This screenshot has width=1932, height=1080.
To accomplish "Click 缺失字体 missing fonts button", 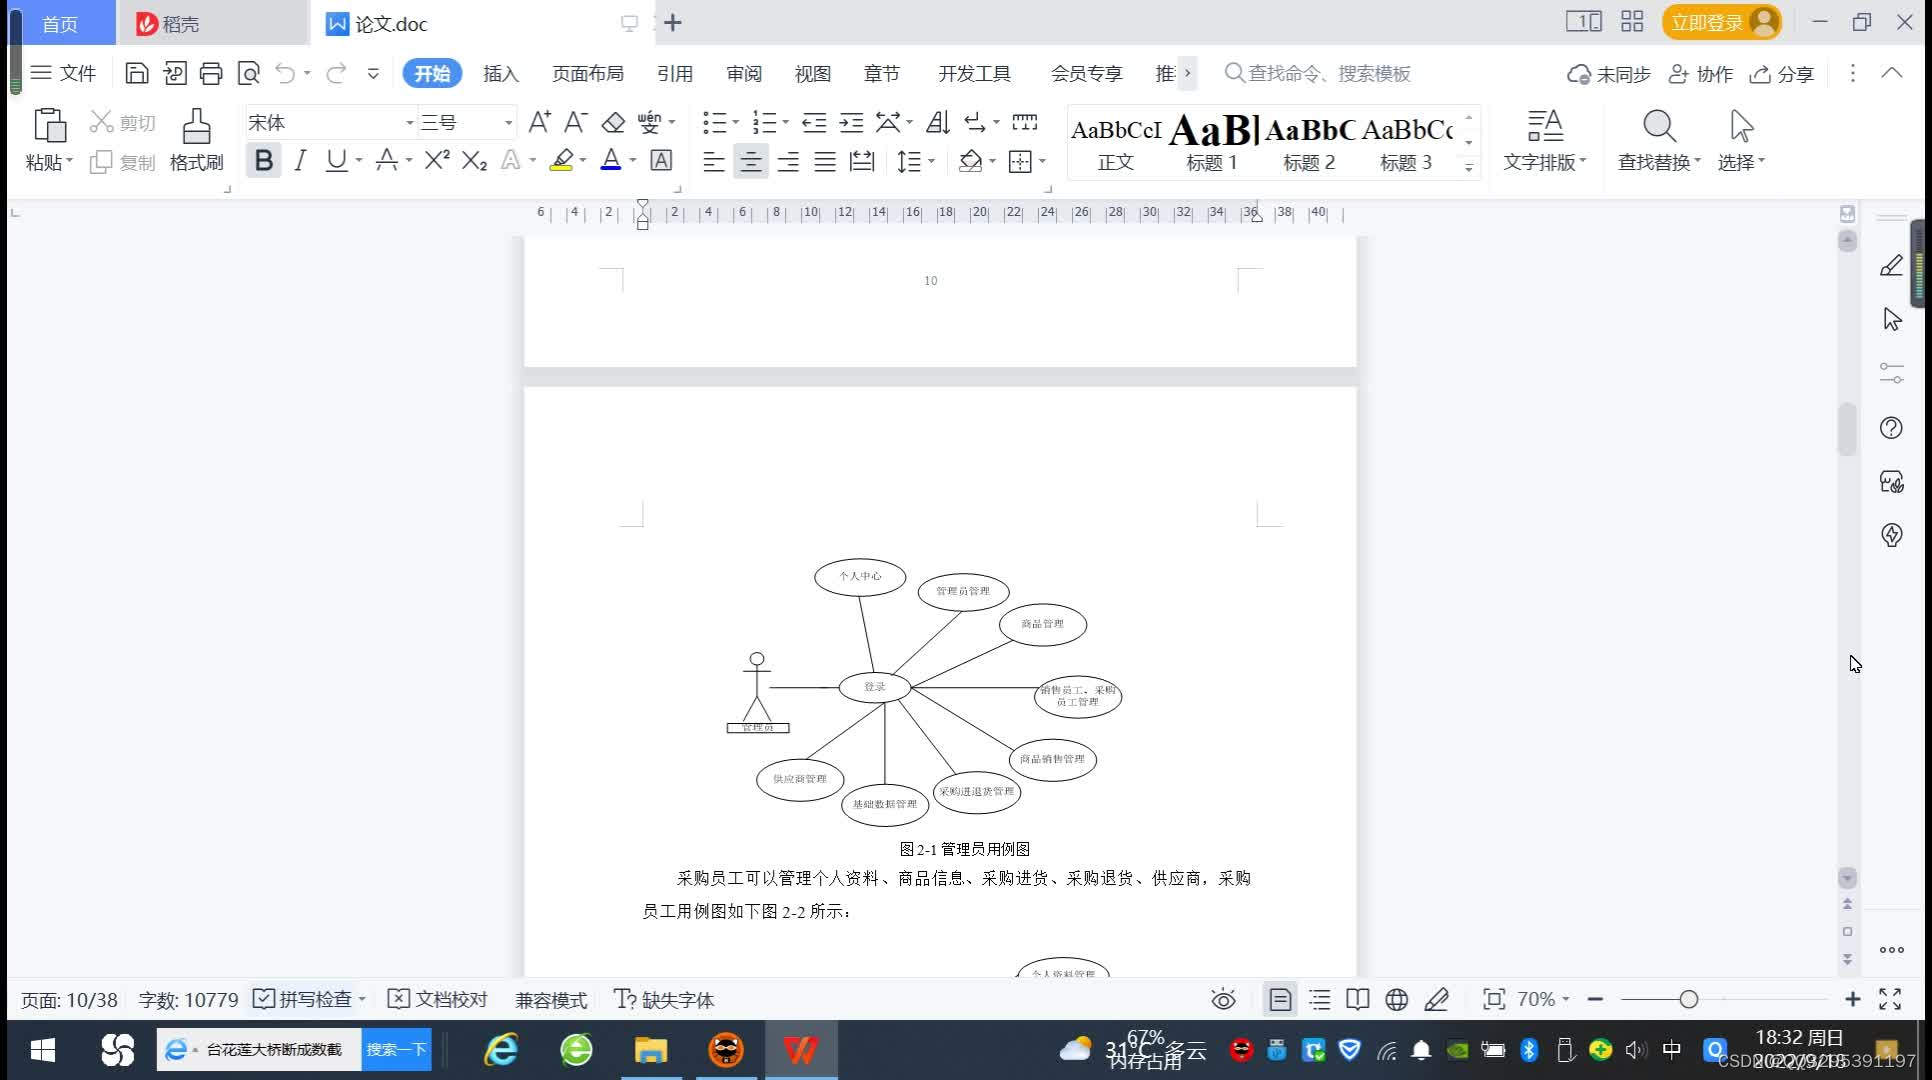I will [664, 999].
